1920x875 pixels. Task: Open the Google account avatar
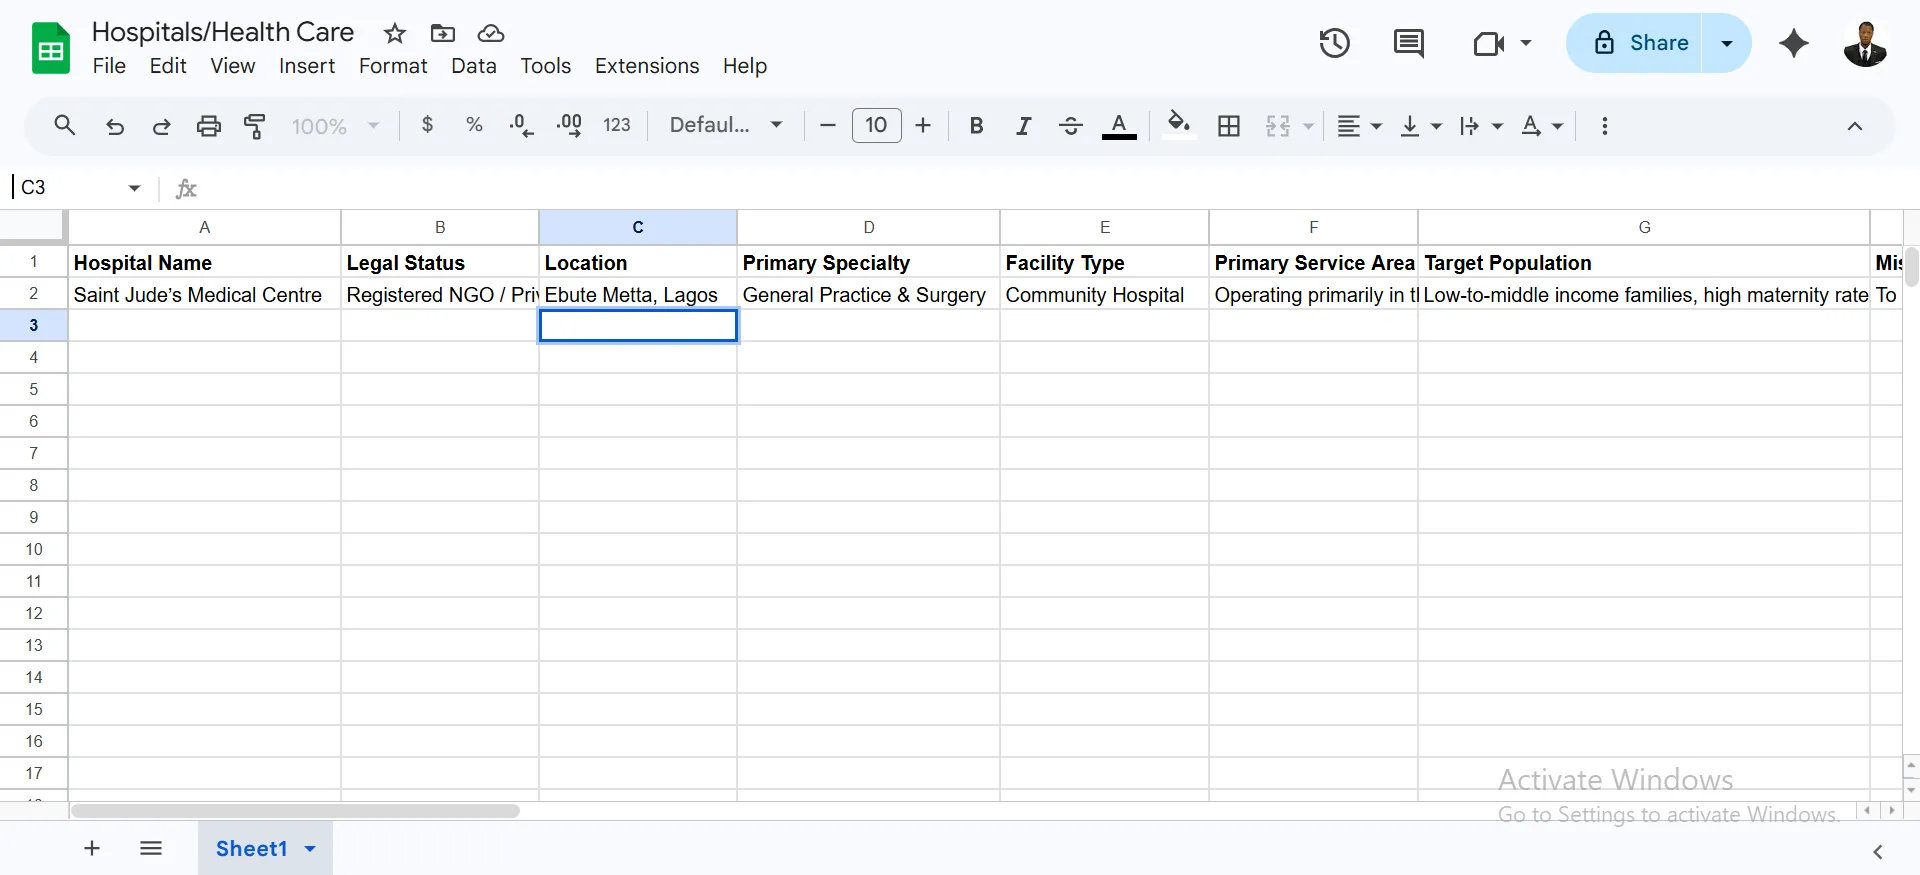1865,43
